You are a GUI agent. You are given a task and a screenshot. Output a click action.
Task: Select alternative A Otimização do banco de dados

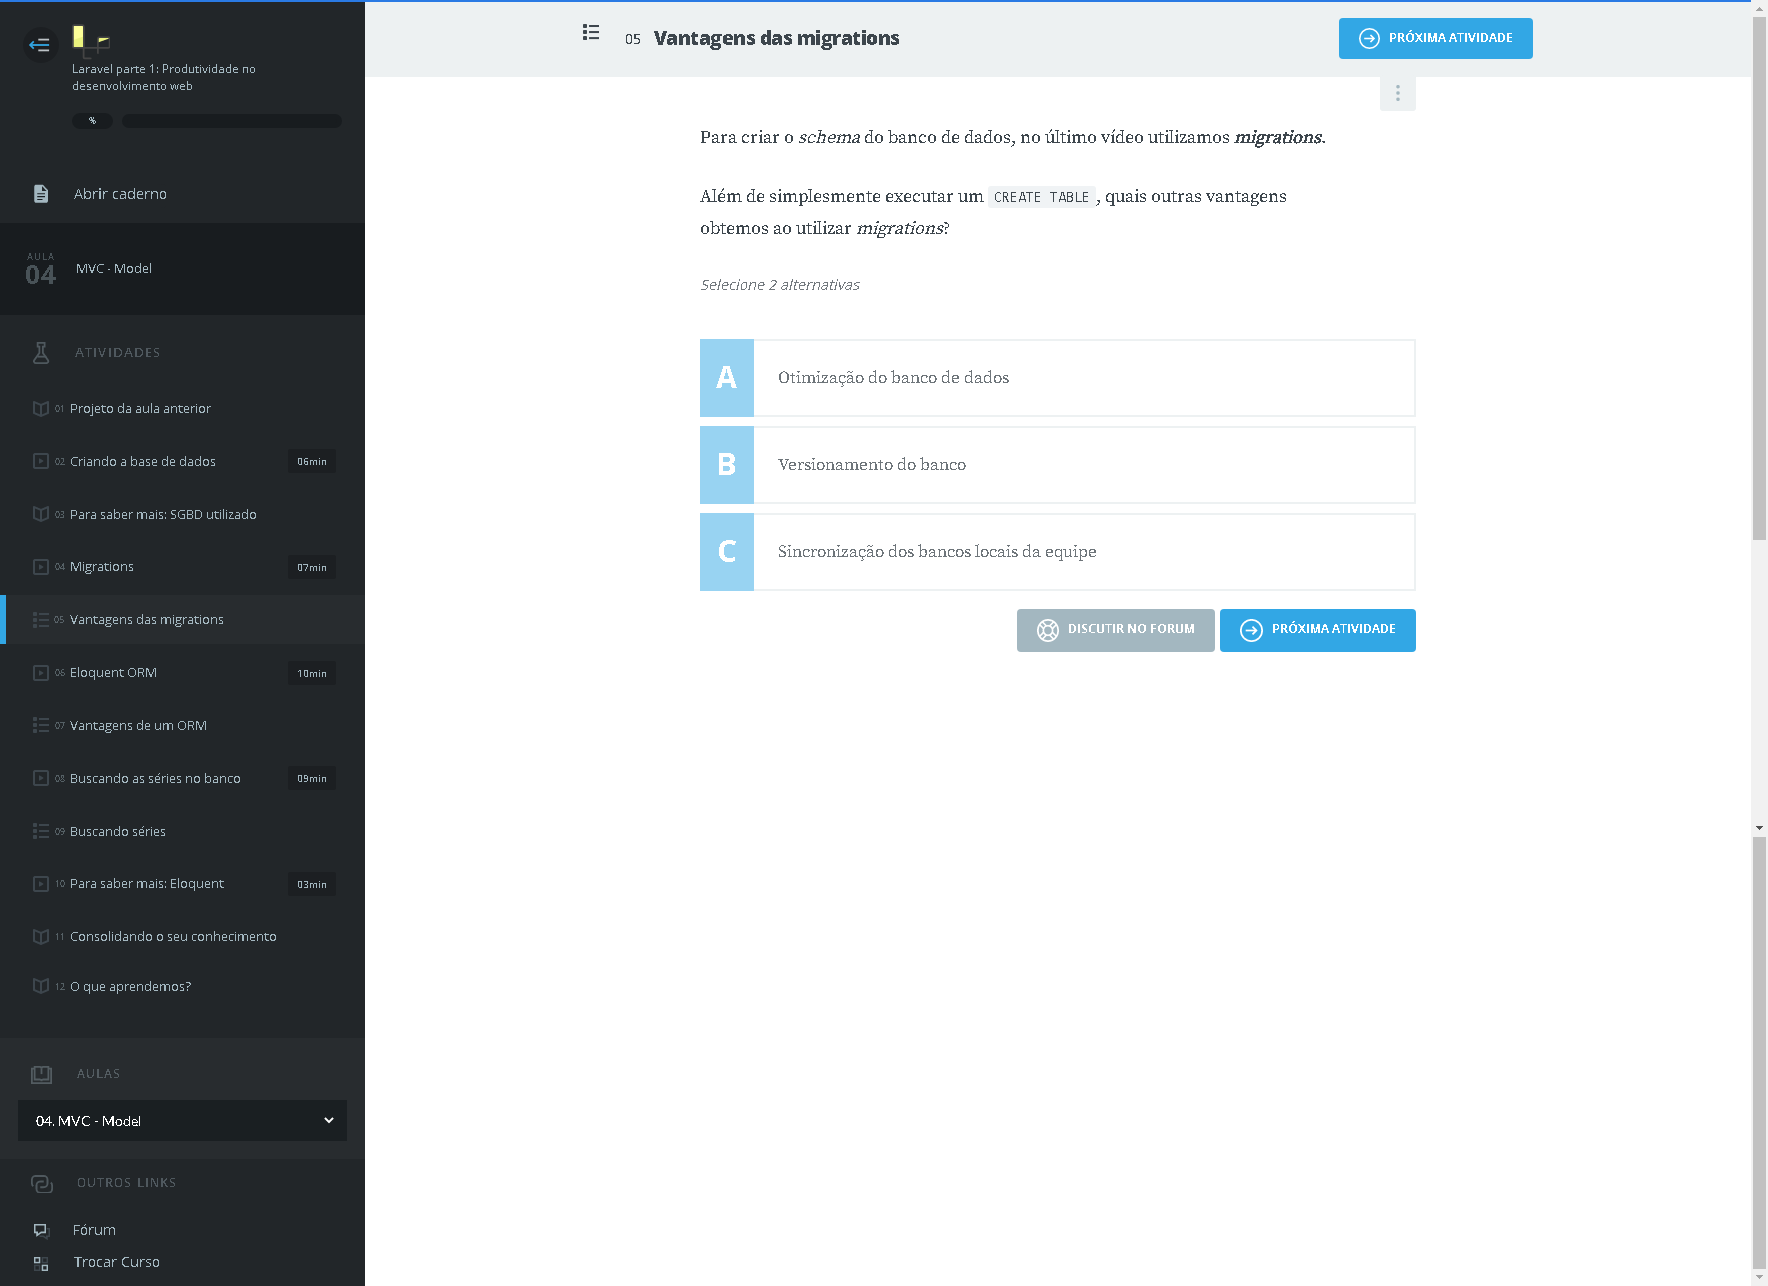coord(1057,378)
